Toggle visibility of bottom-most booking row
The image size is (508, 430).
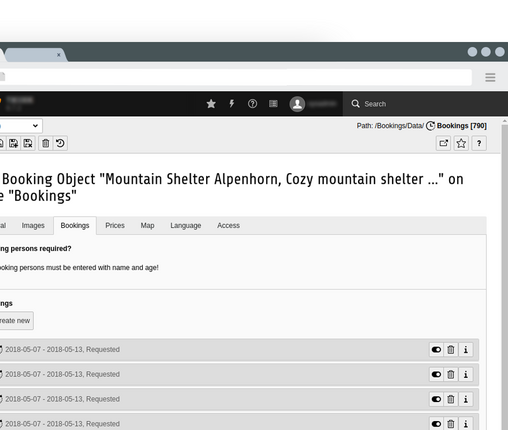[436, 423]
